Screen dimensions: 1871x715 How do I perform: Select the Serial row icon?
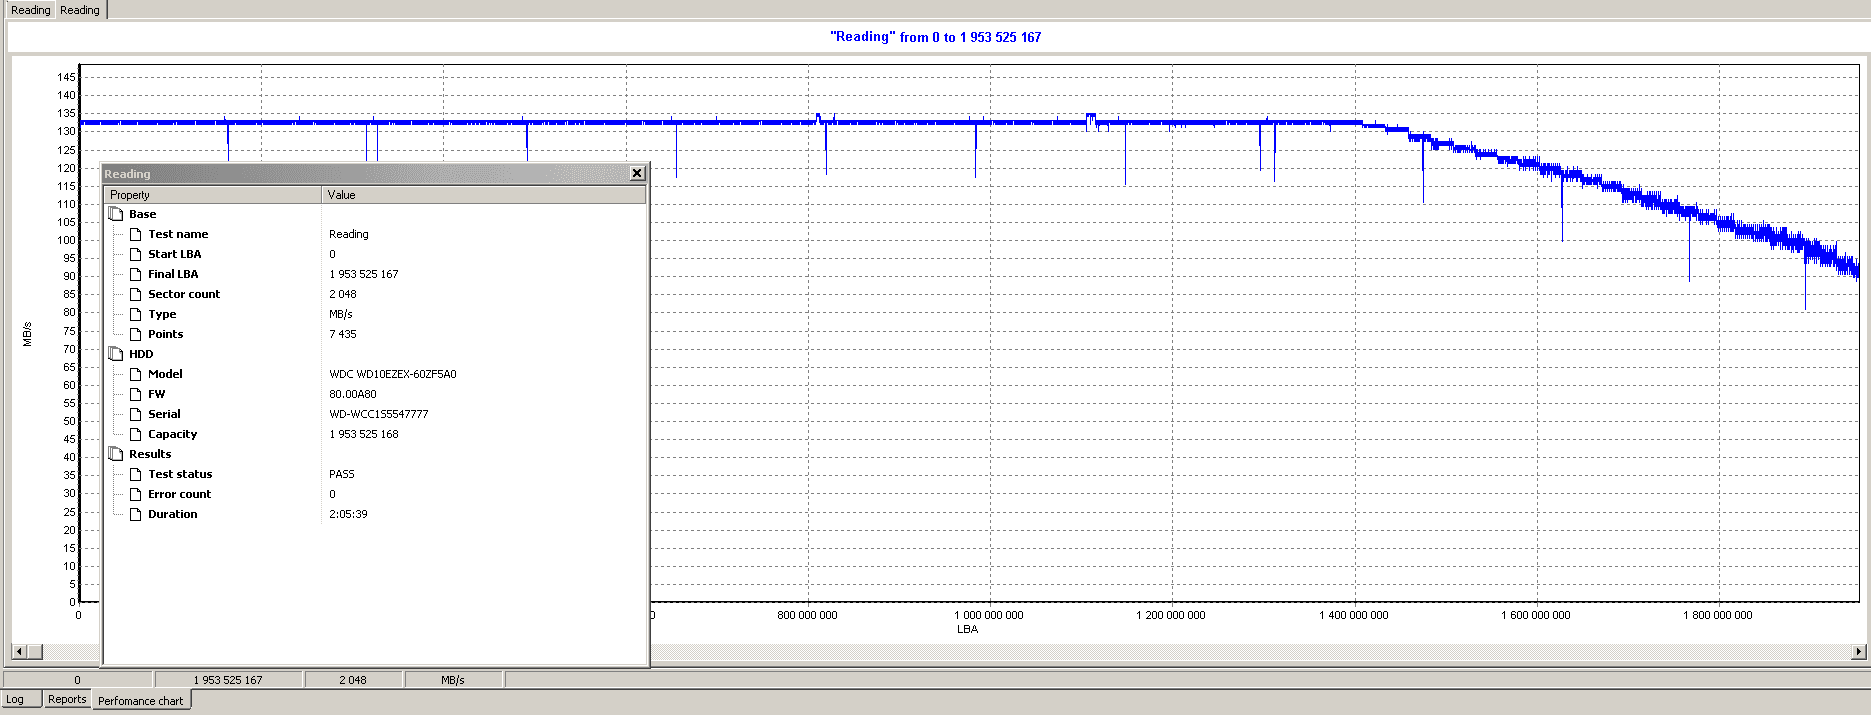(x=136, y=414)
